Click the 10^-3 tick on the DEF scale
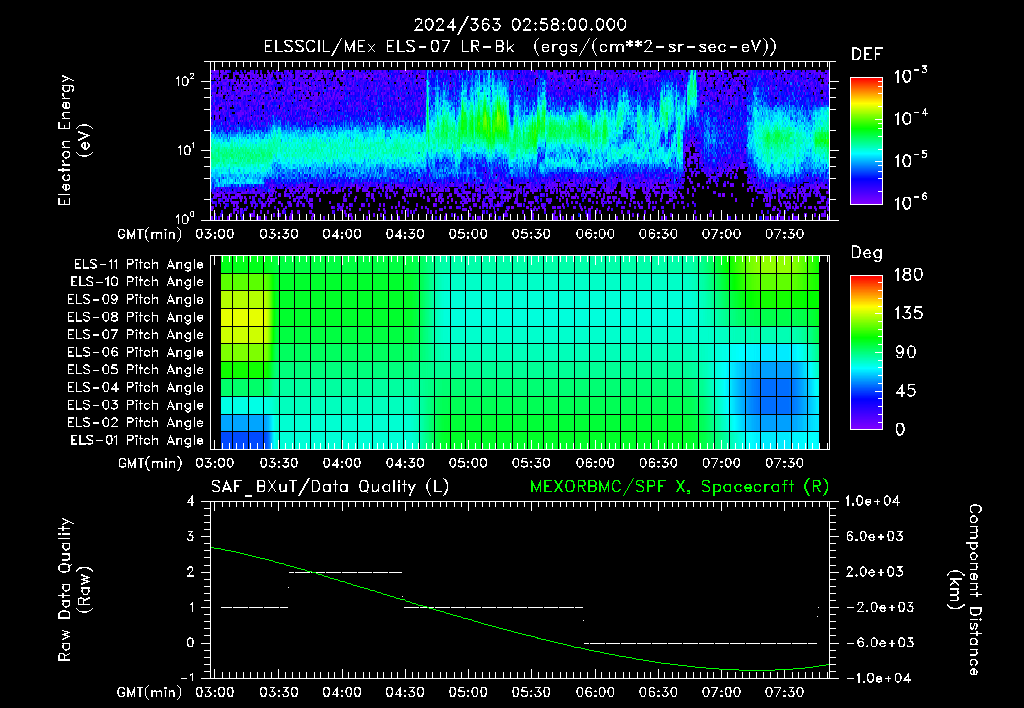Viewport: 1024px width, 708px height. click(x=910, y=76)
